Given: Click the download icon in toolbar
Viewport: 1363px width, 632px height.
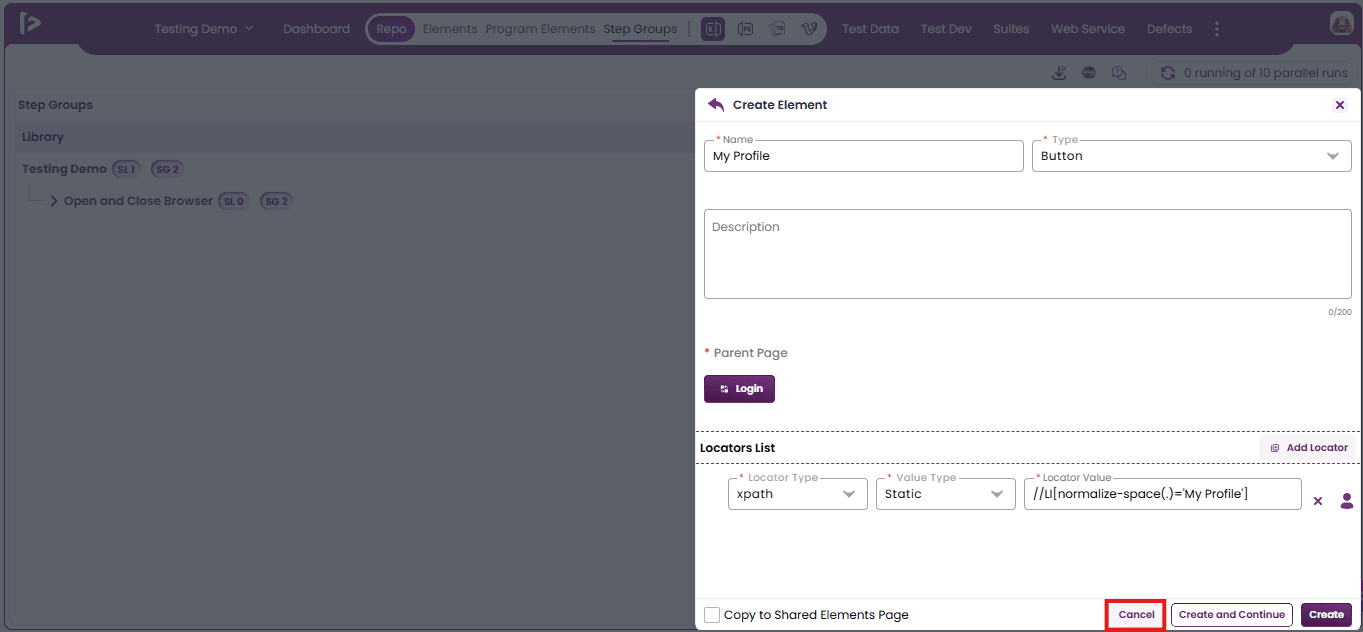Looking at the screenshot, I should [x=1060, y=73].
